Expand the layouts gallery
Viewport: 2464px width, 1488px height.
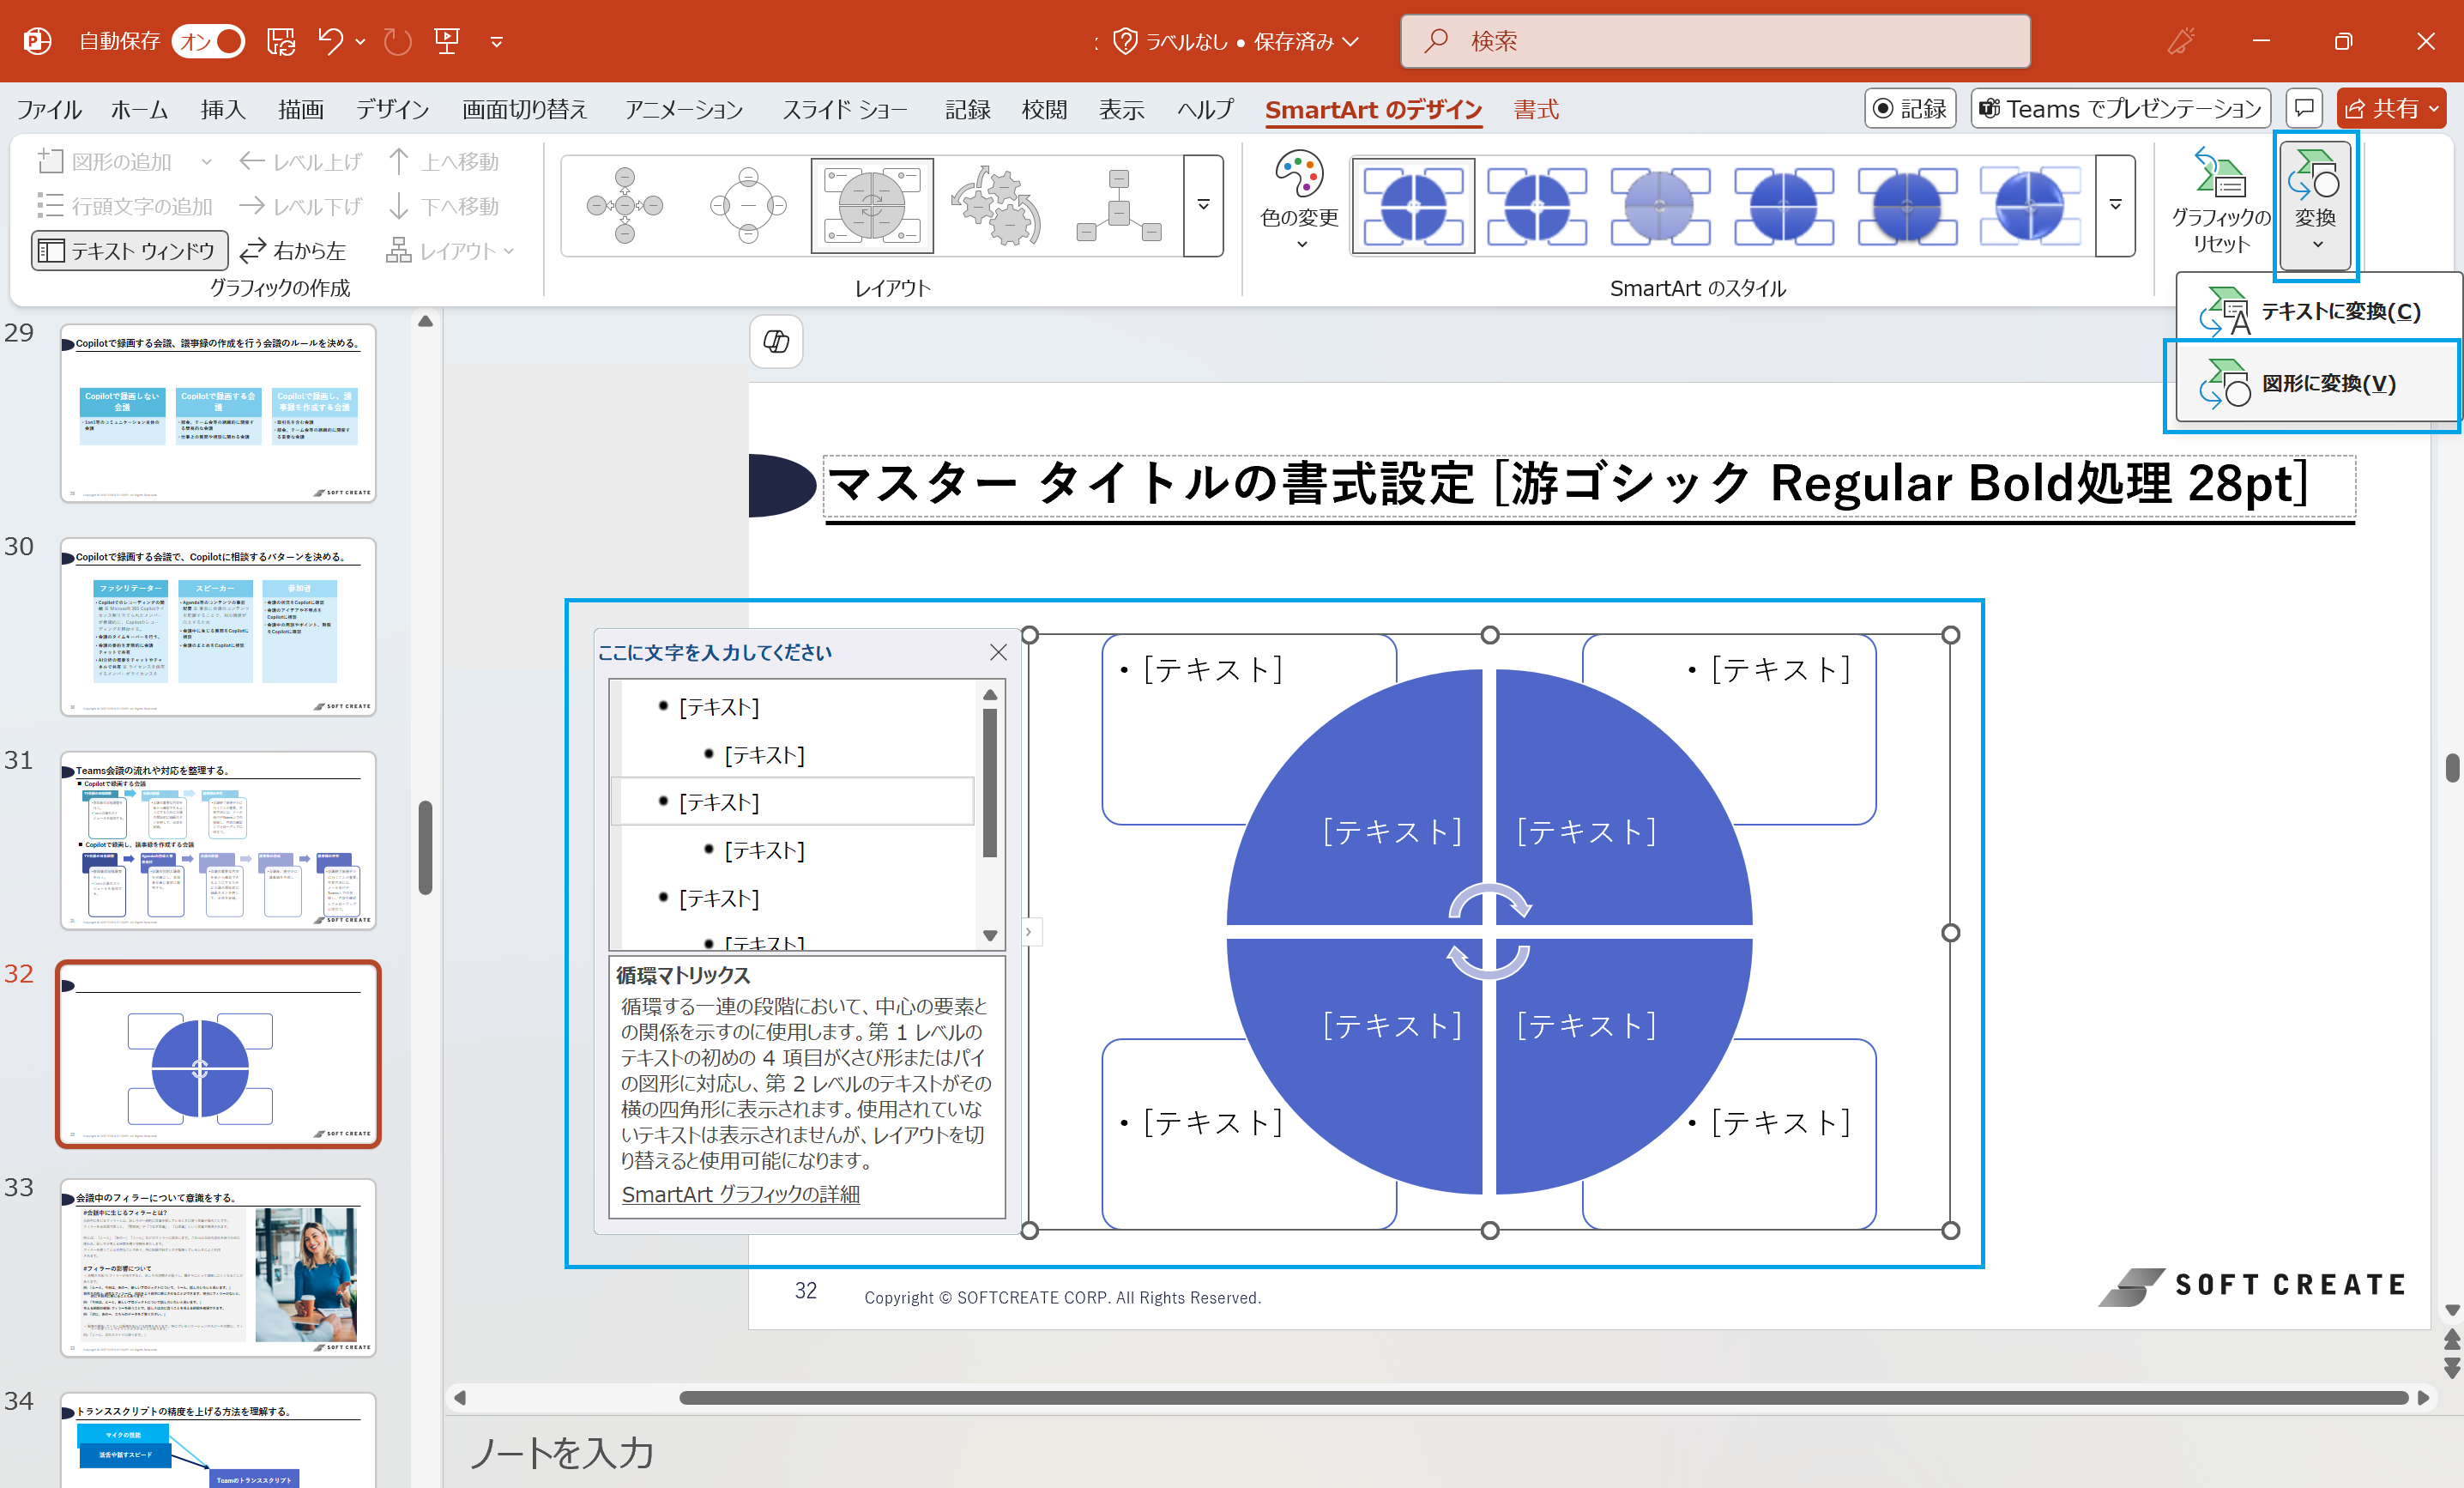(1203, 205)
